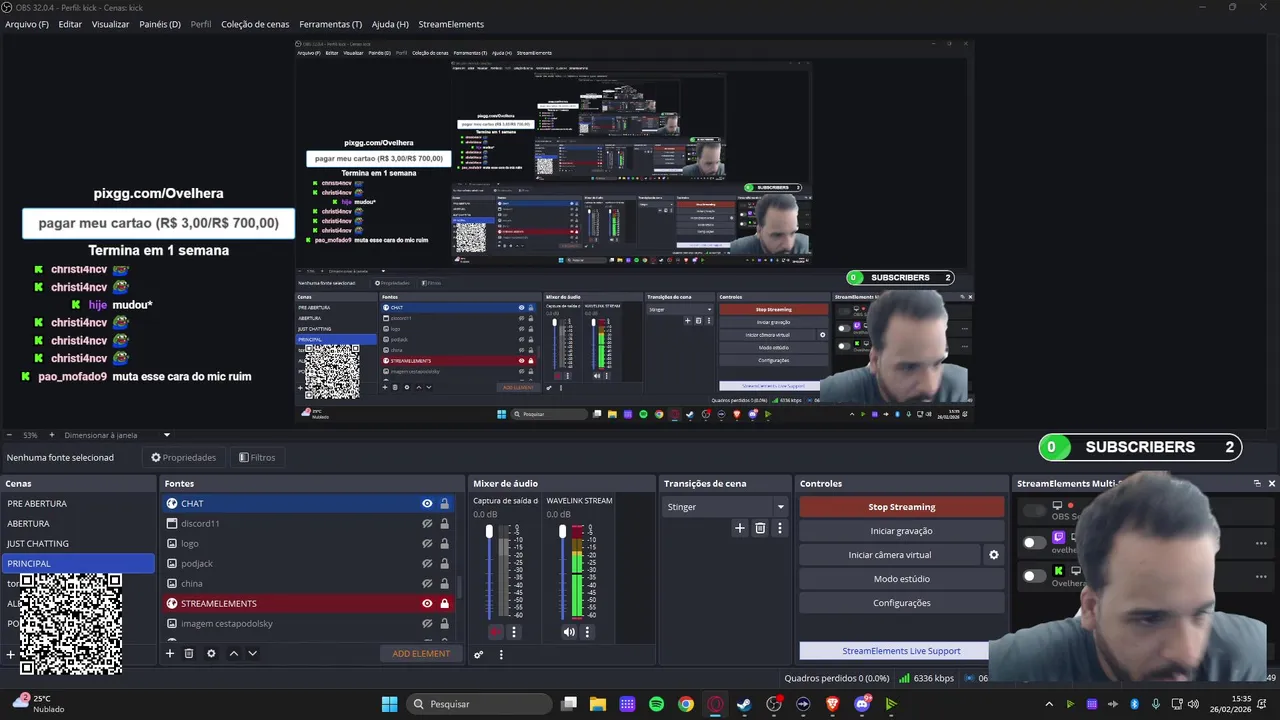Open WAVELINK STREAM channel options menu

coord(587,632)
